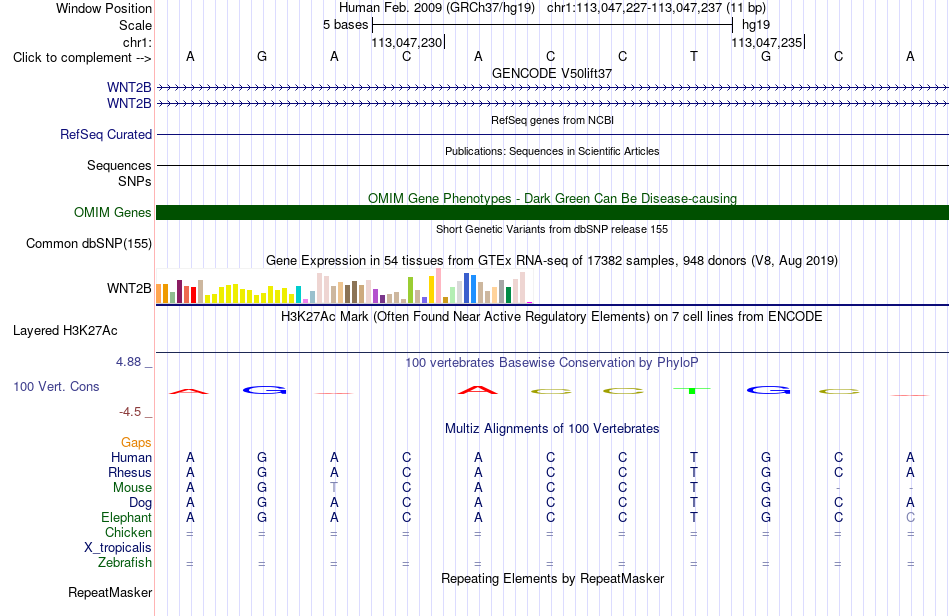Click the 'Chicken' alignment species label

click(x=128, y=532)
